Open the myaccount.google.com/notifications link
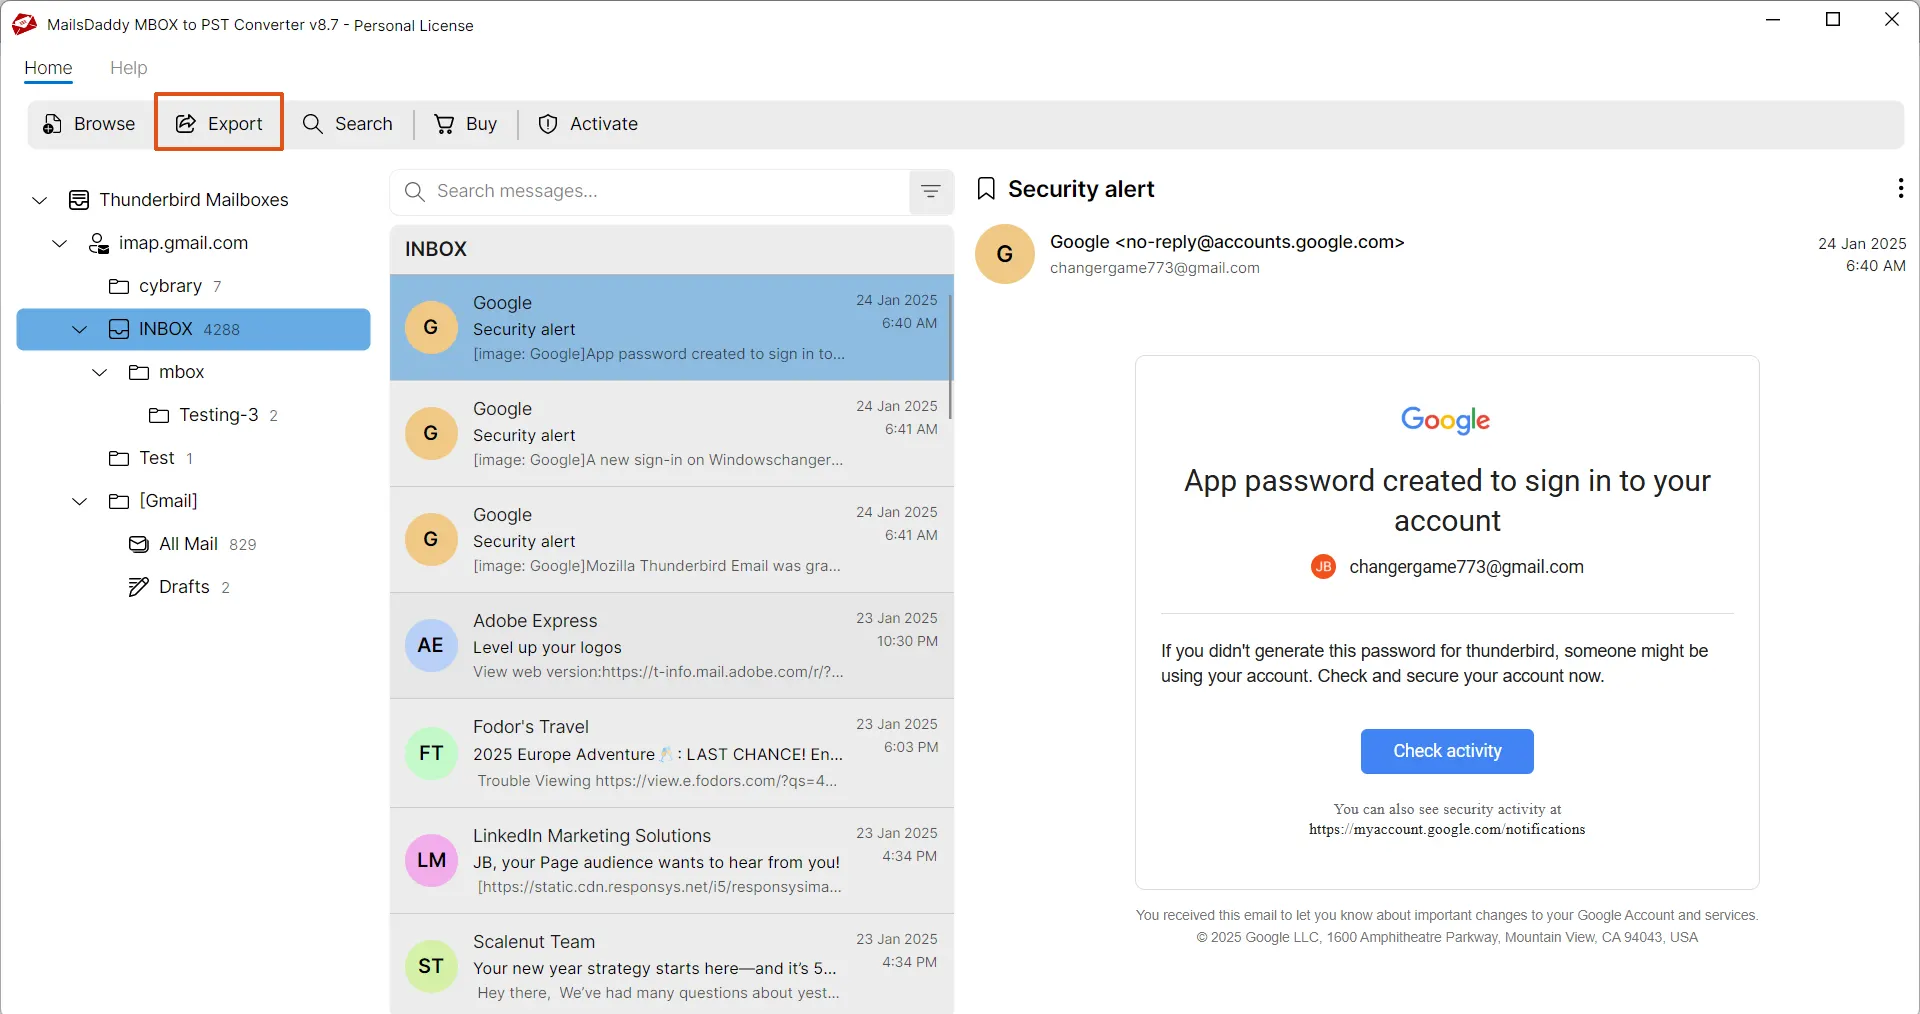The image size is (1920, 1014). click(1447, 829)
